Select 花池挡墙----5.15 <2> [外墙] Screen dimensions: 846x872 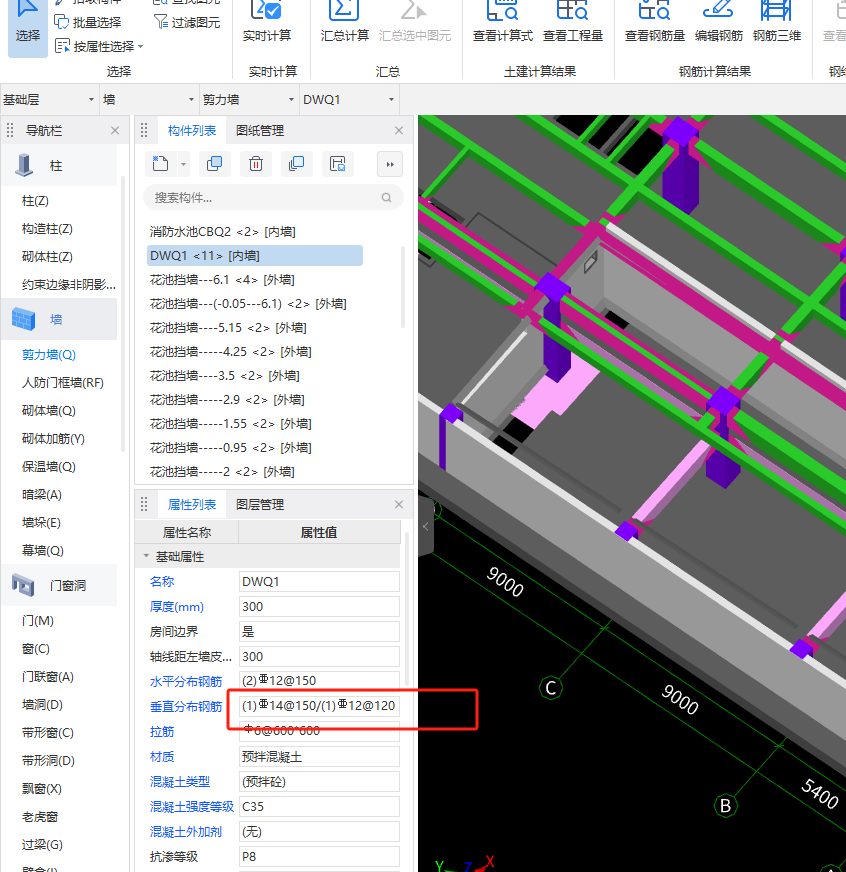(228, 328)
